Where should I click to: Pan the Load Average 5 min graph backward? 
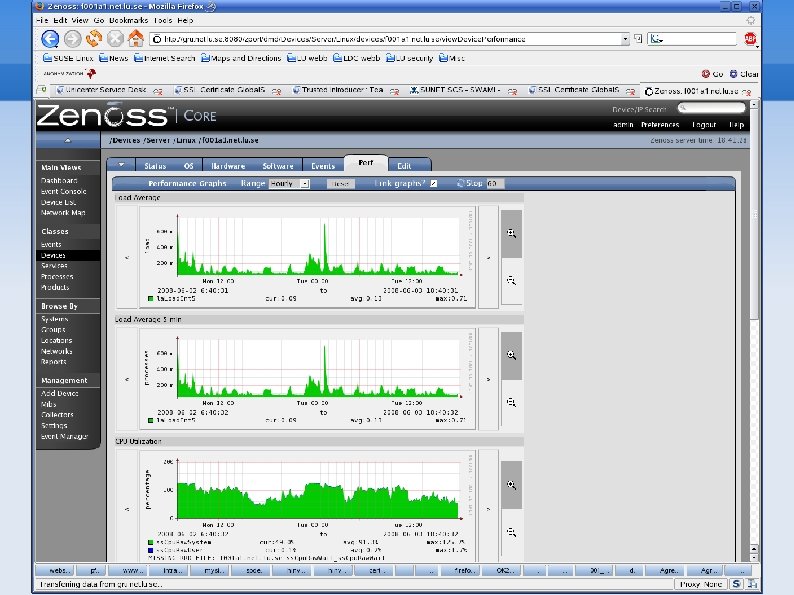click(x=127, y=379)
